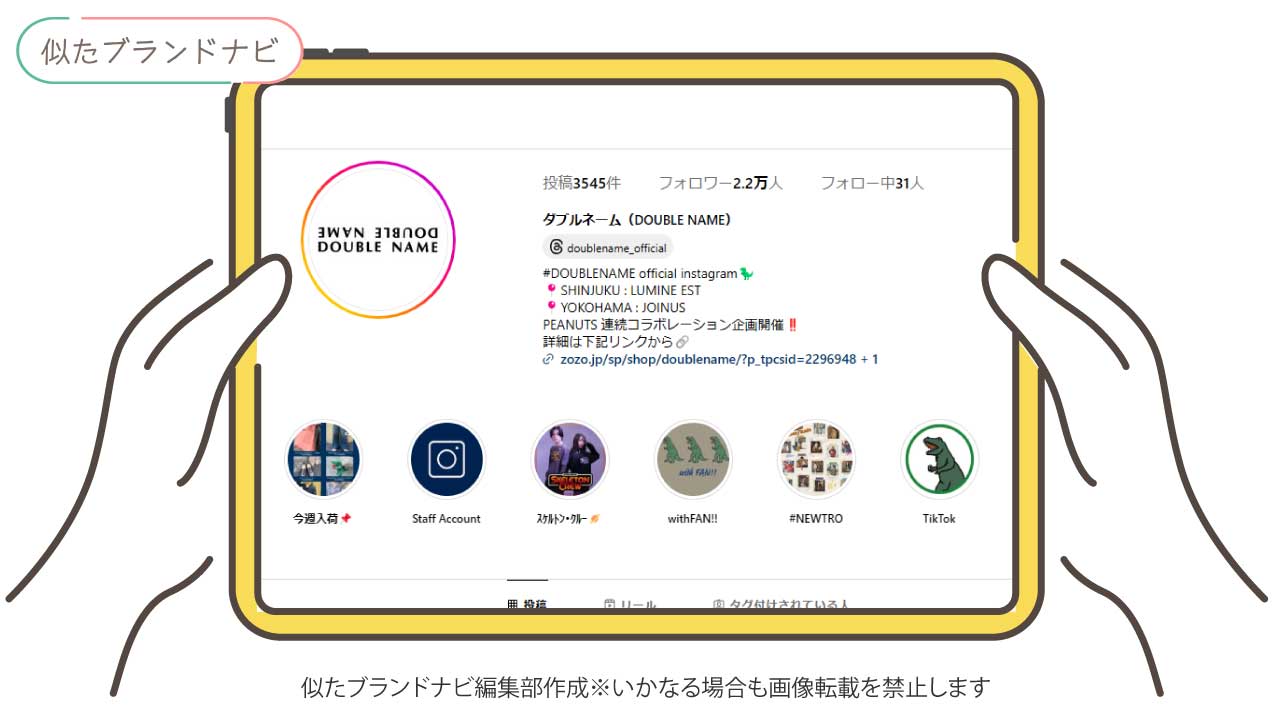Viewport: 1280px width, 720px height.
Task: Switch to the 投稿 tab
Action: [527, 604]
